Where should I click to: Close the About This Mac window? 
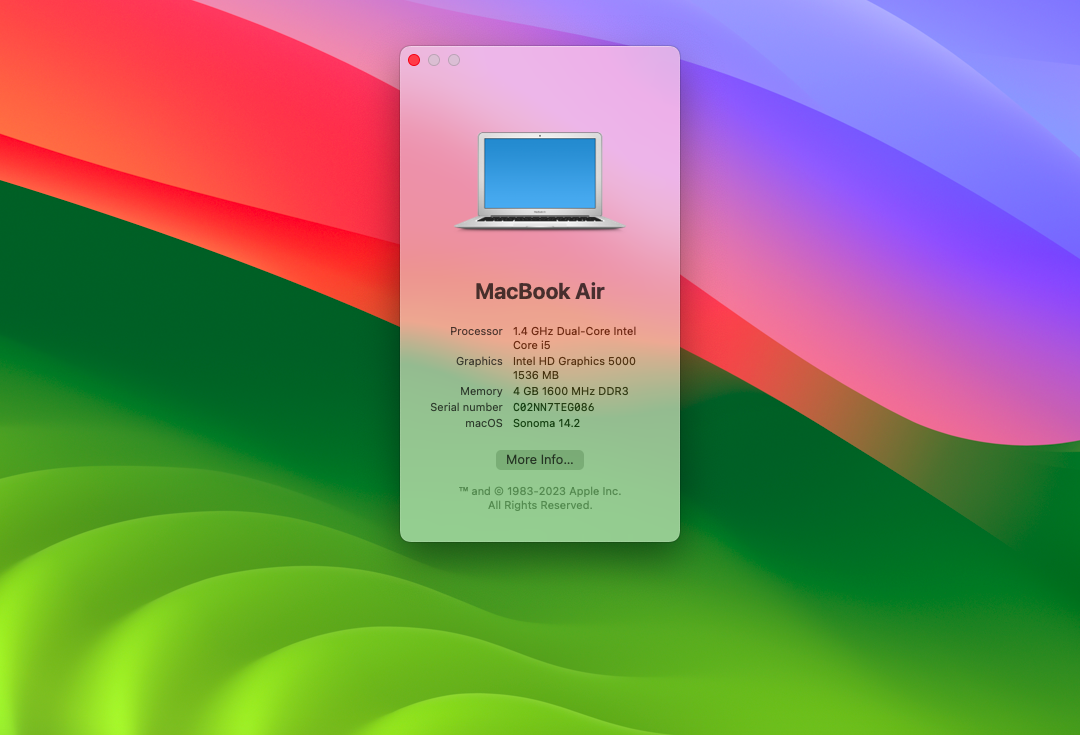414,60
